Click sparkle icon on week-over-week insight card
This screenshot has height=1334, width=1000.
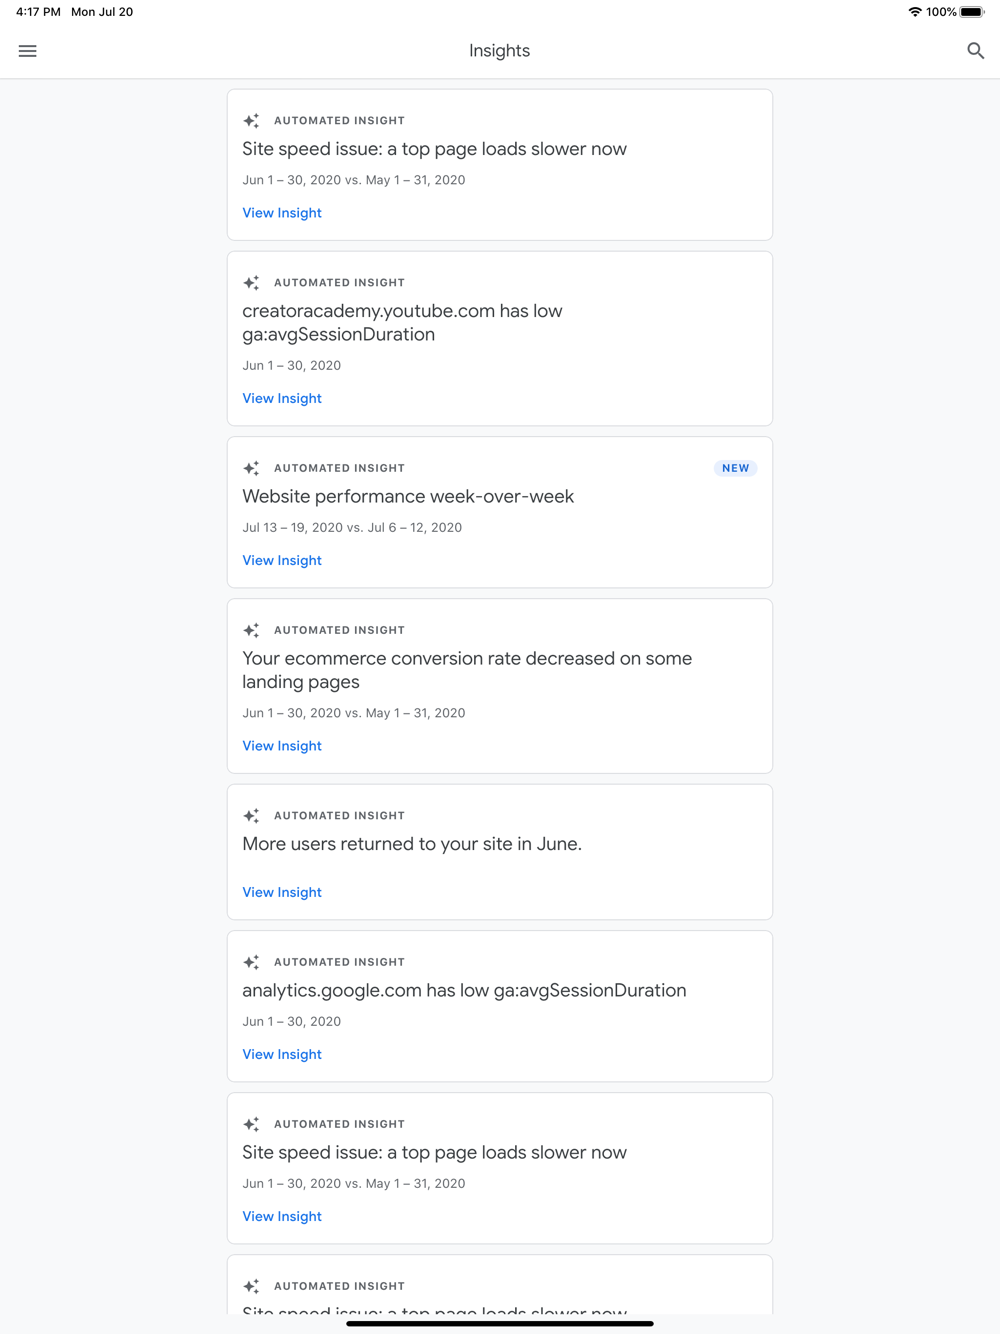(x=251, y=469)
